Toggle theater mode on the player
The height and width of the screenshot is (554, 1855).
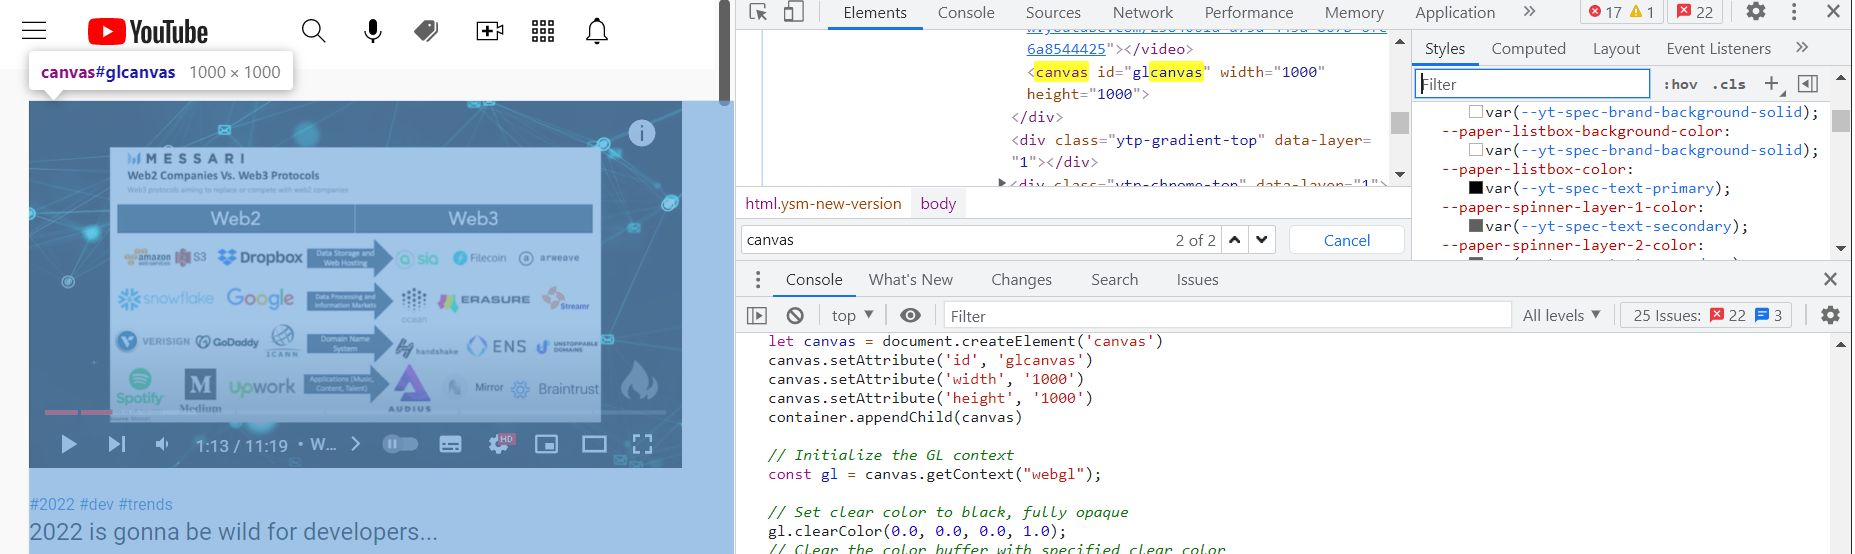595,444
